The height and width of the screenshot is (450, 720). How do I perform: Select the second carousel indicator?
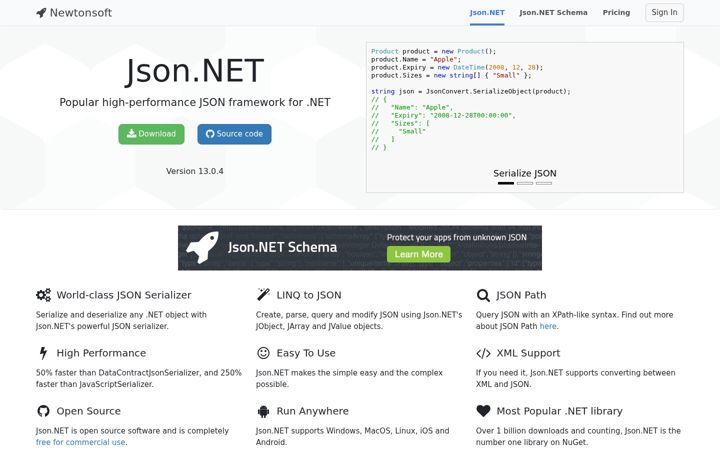pyautogui.click(x=525, y=183)
